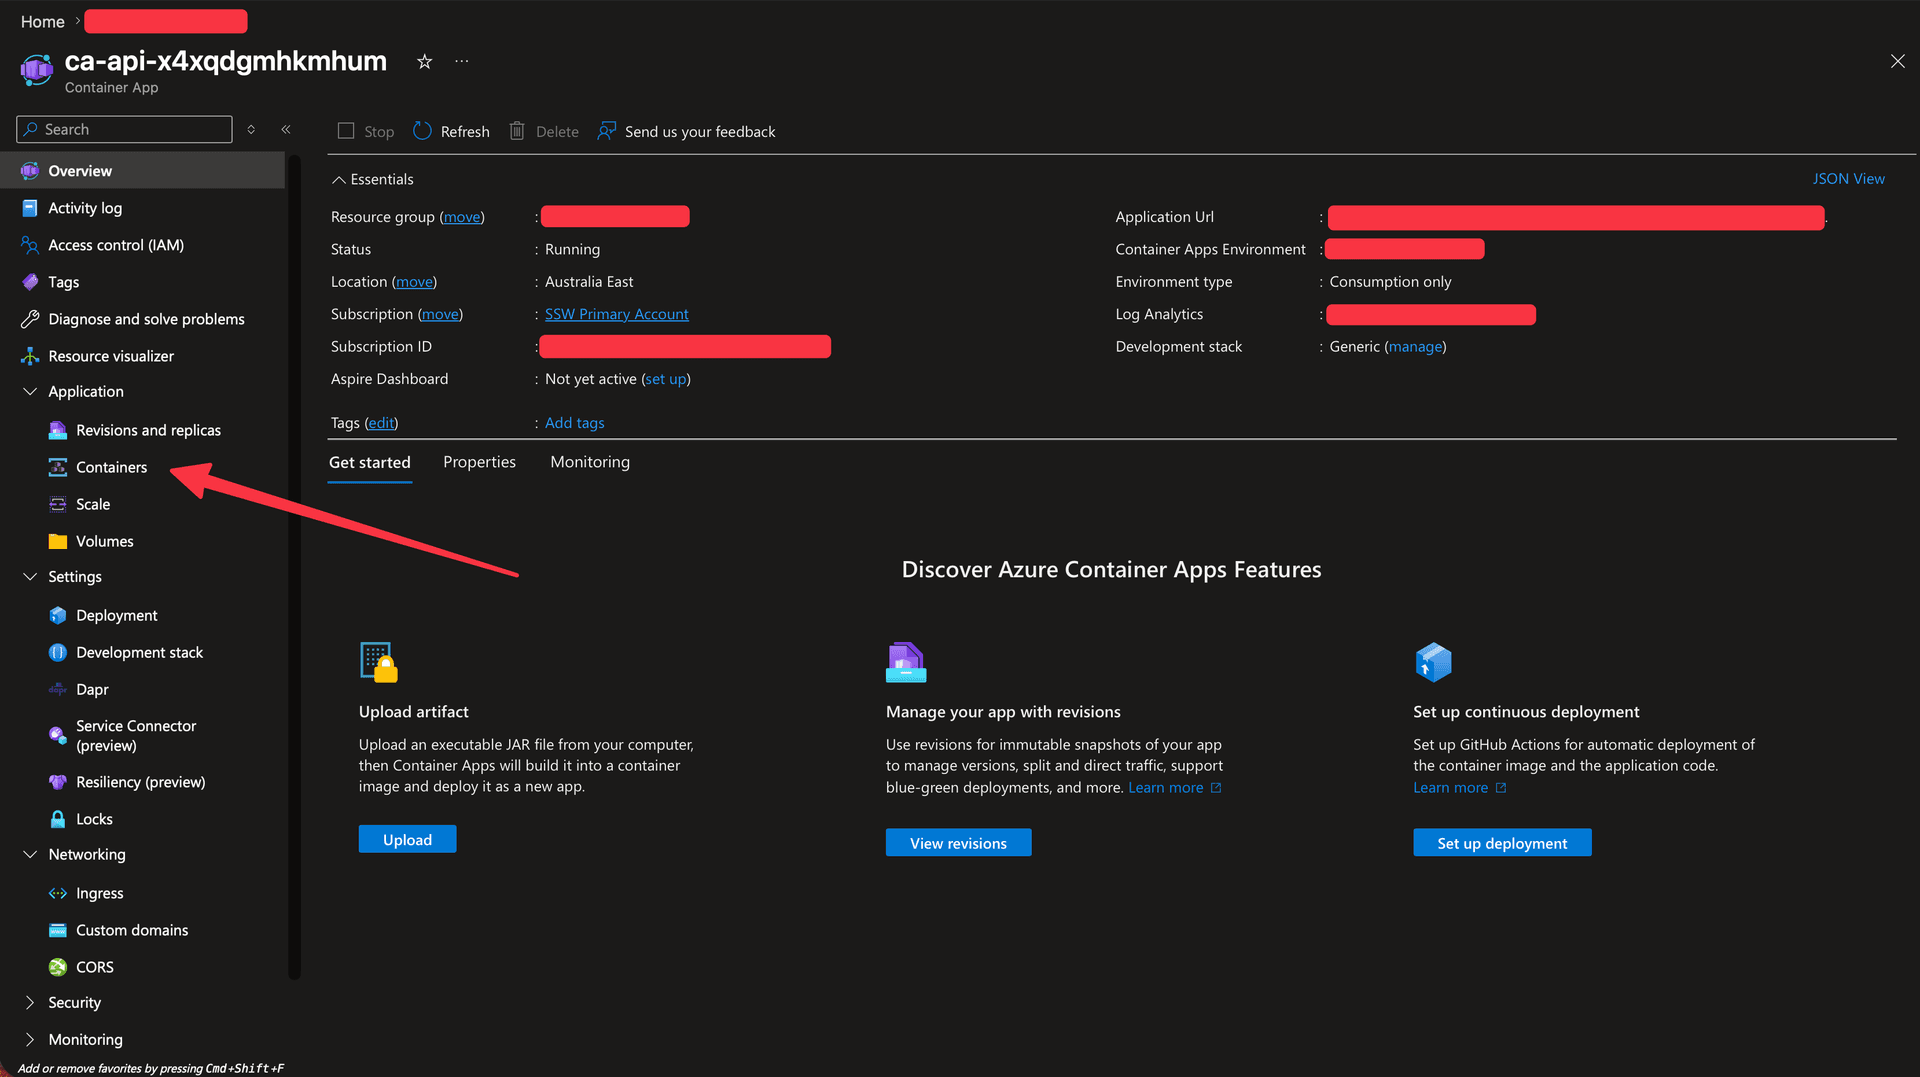Screen dimensions: 1920x1077
Task: Click the container app logo icon
Action: point(36,70)
